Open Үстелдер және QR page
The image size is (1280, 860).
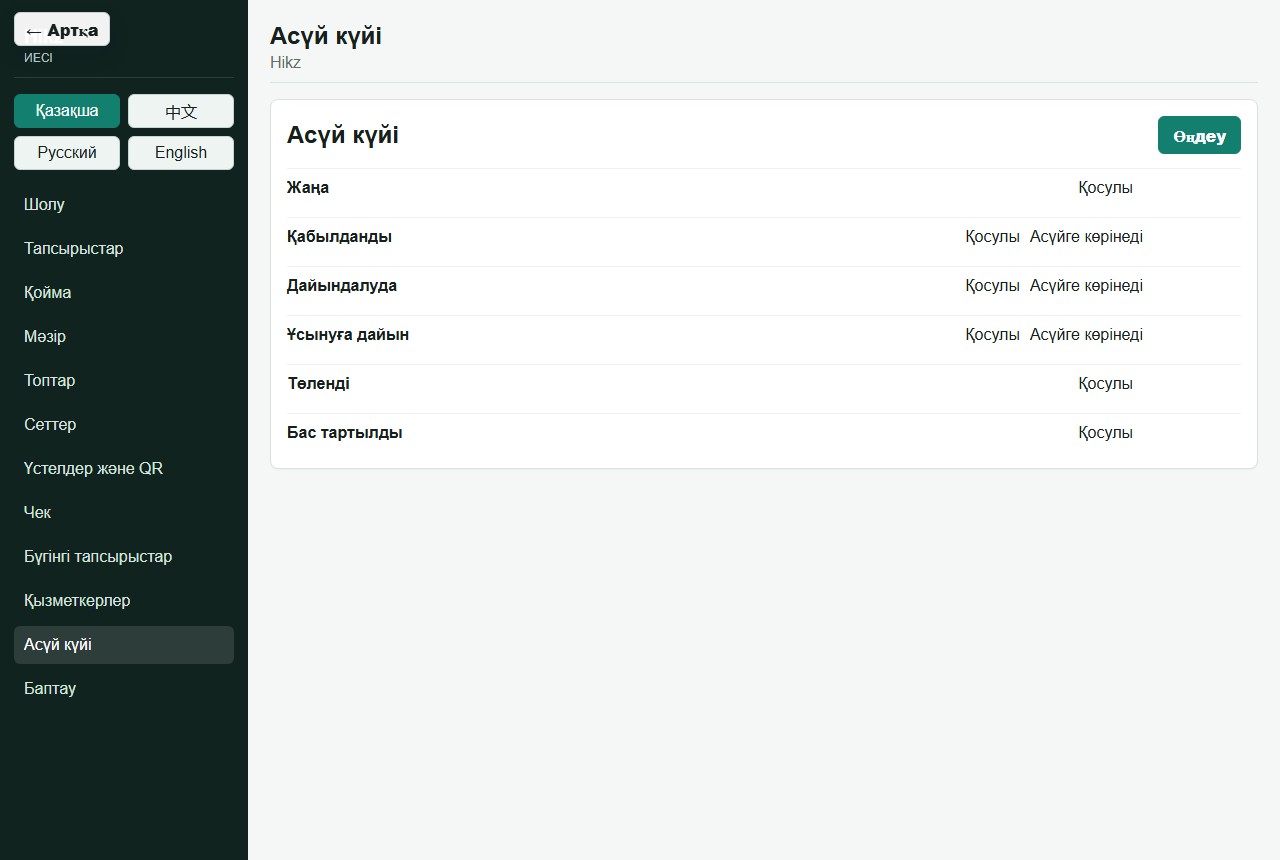pos(124,469)
